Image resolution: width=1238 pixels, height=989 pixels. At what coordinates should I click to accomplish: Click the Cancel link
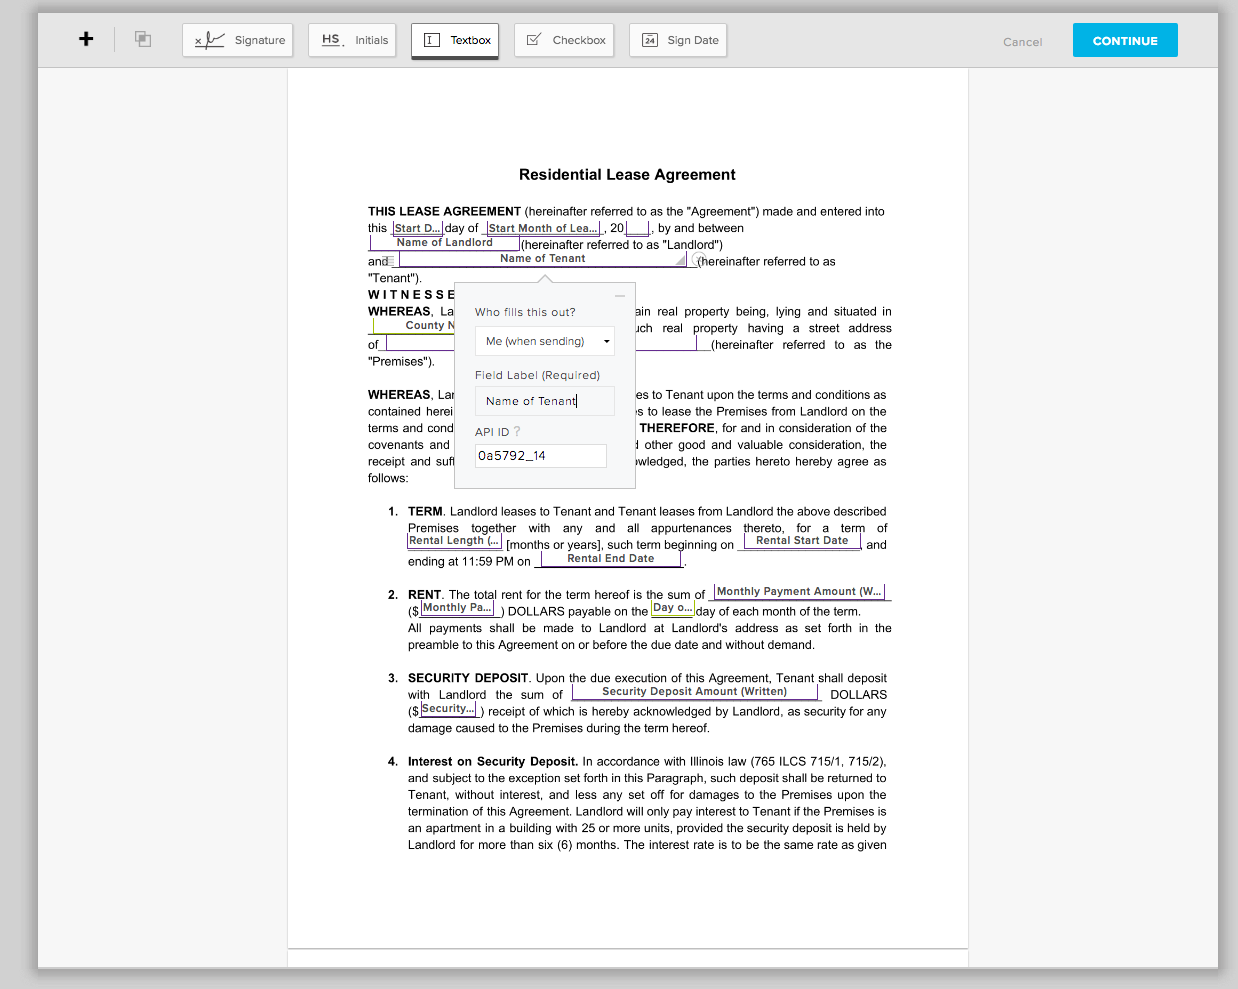click(1022, 42)
